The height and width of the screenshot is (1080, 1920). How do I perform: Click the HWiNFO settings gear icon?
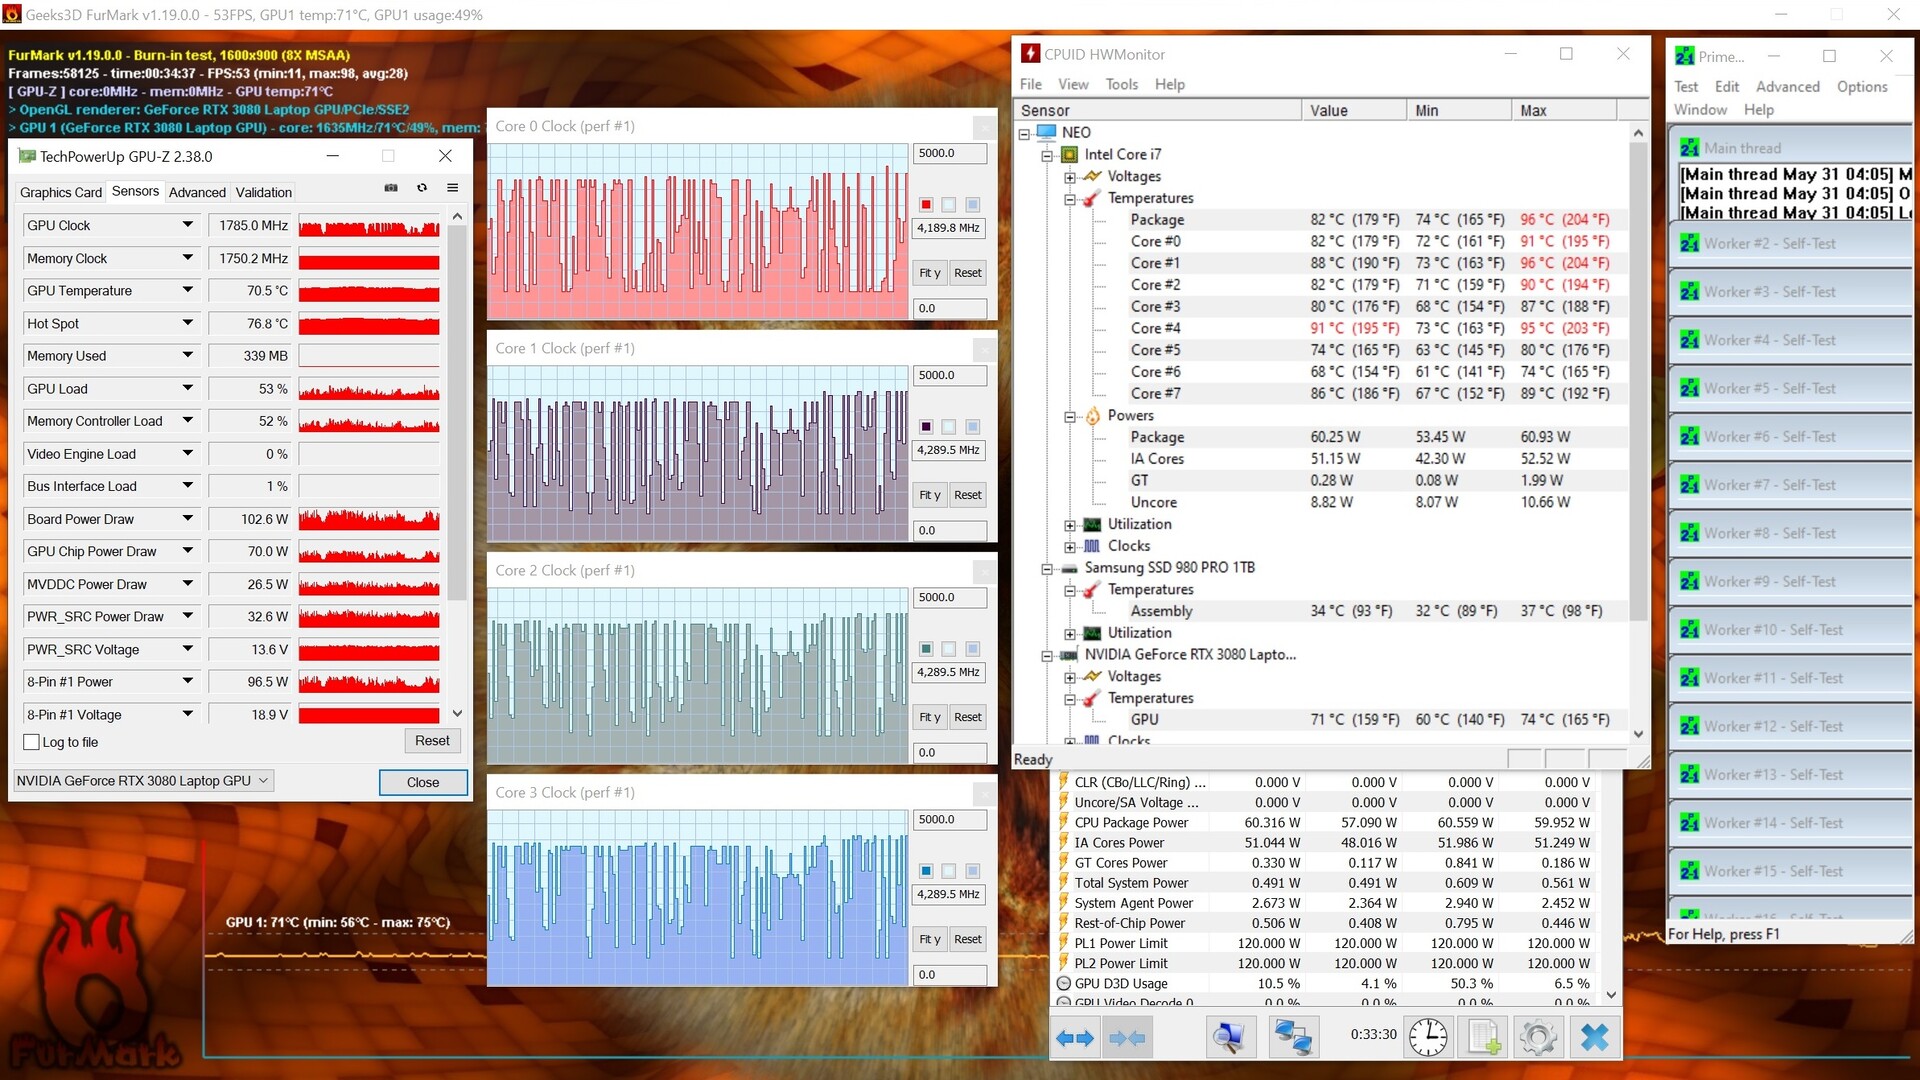[x=1537, y=1037]
